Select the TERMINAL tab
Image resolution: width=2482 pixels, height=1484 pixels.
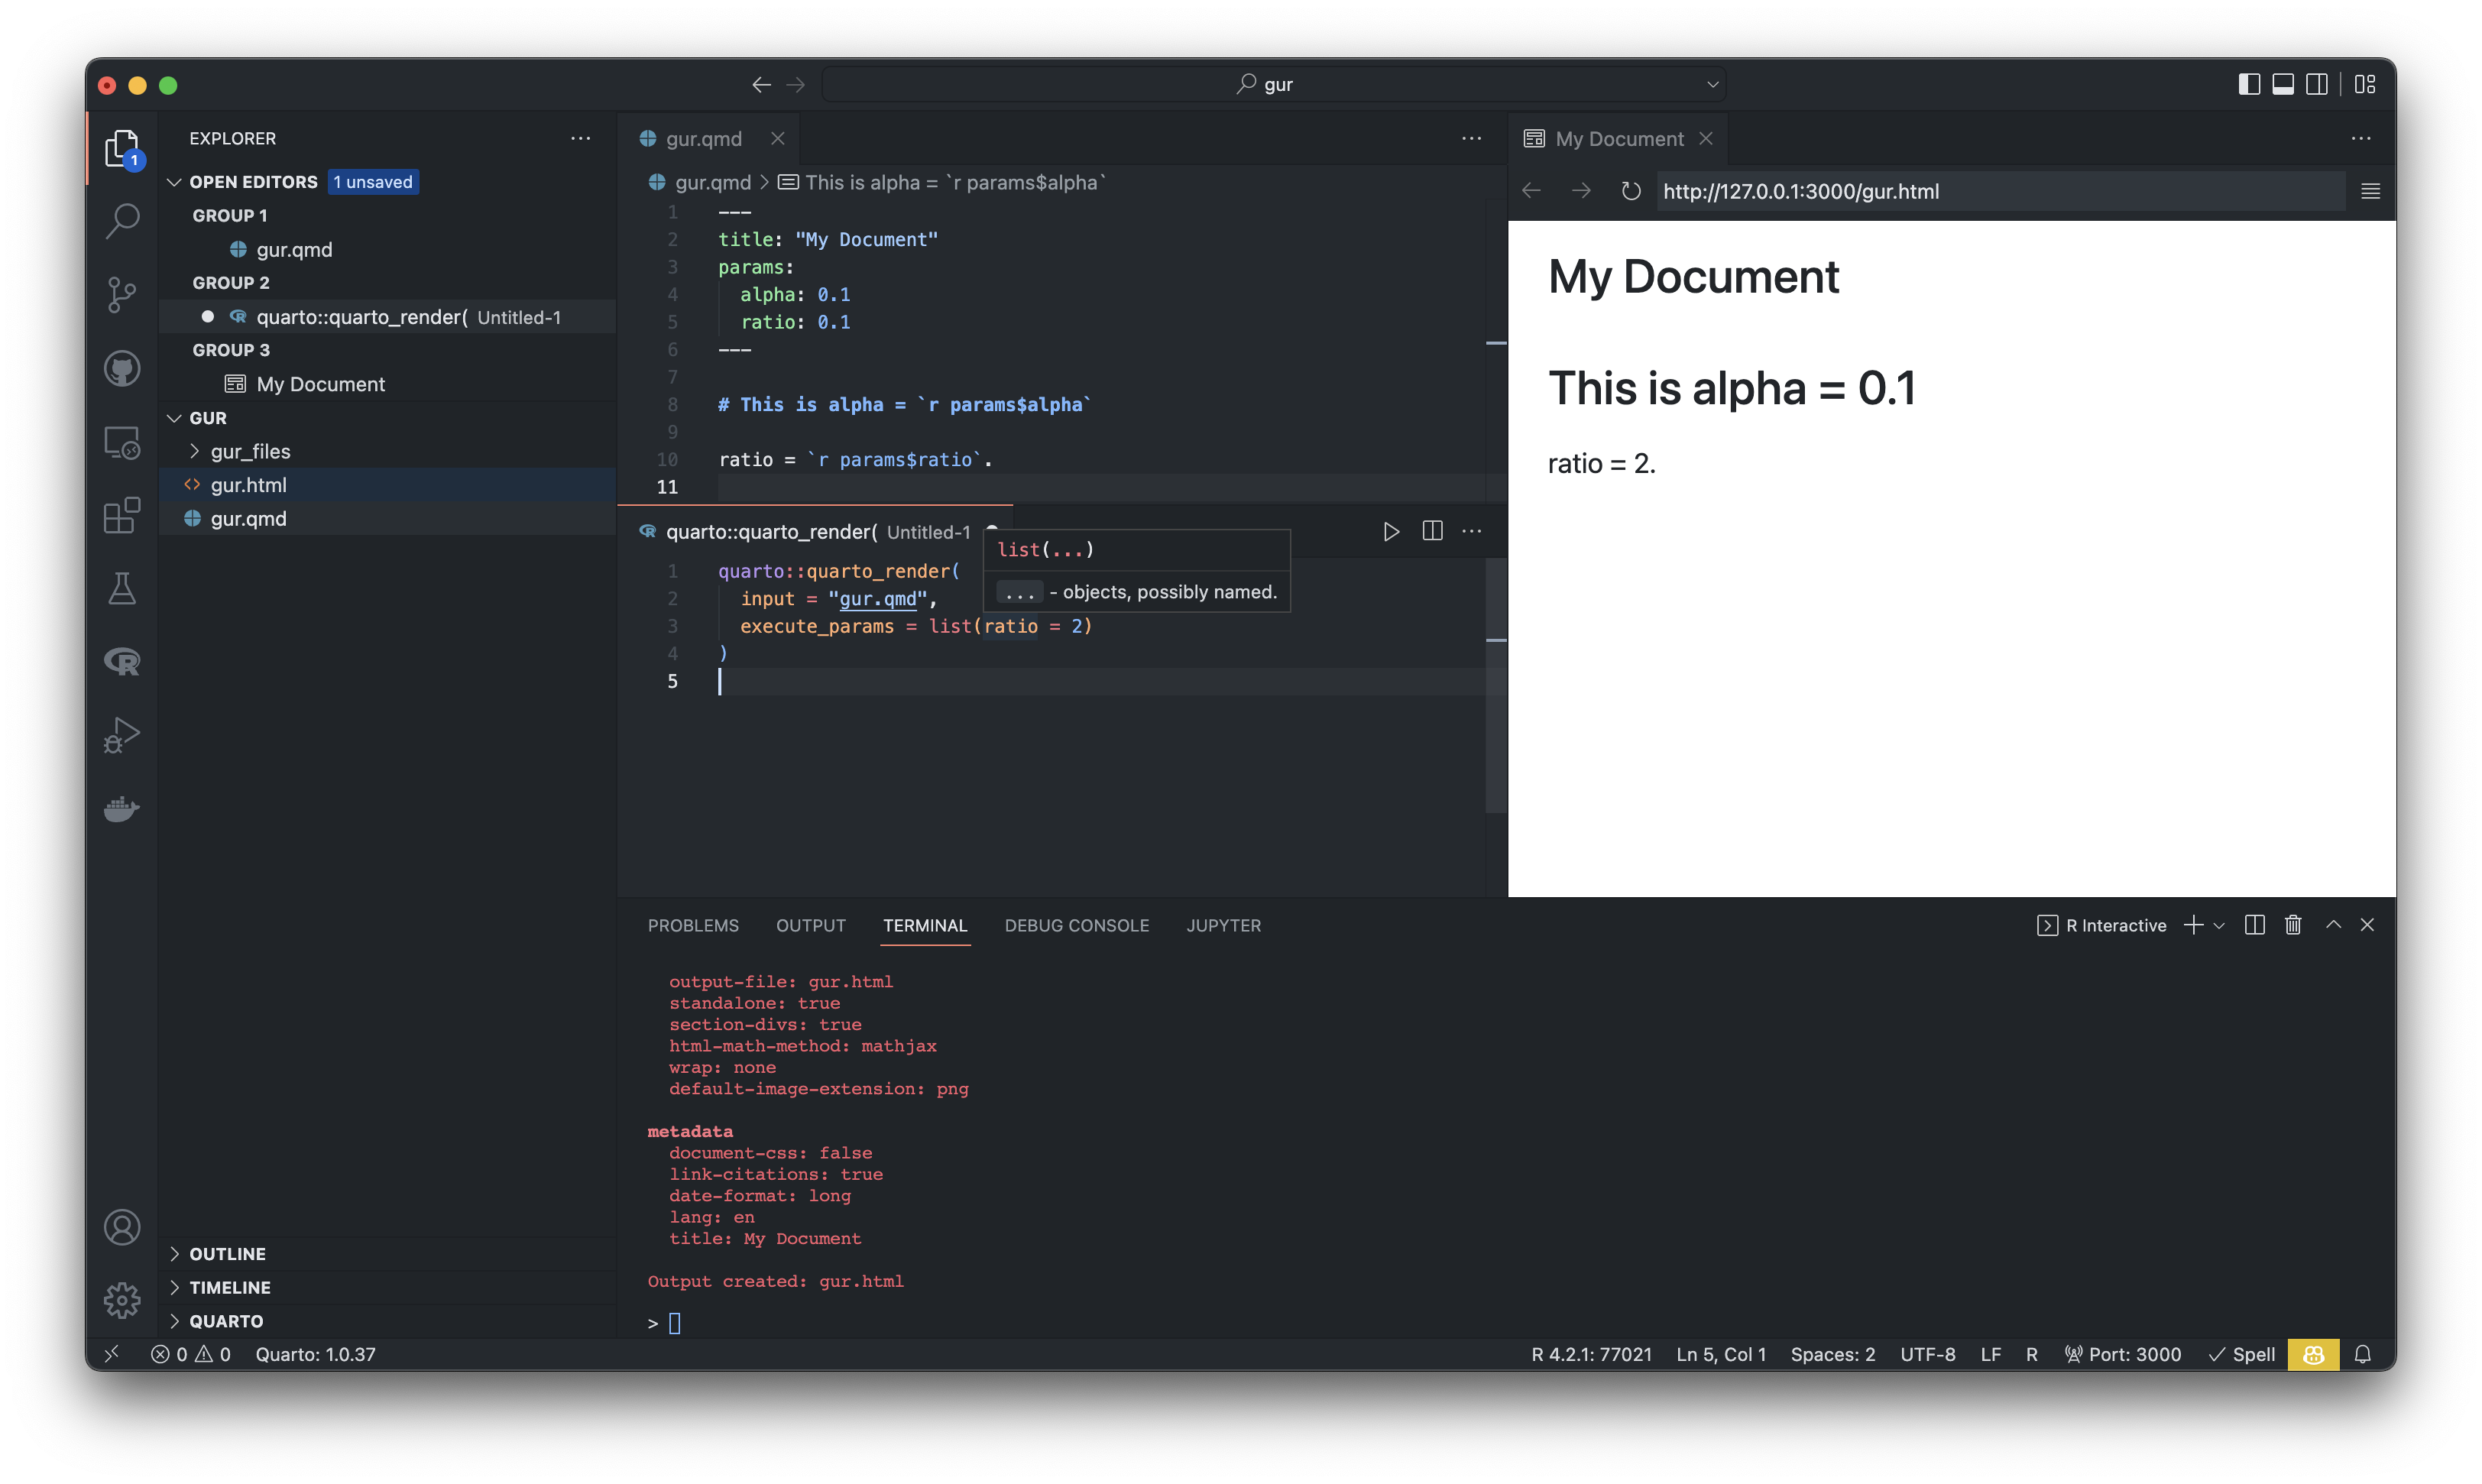(924, 925)
